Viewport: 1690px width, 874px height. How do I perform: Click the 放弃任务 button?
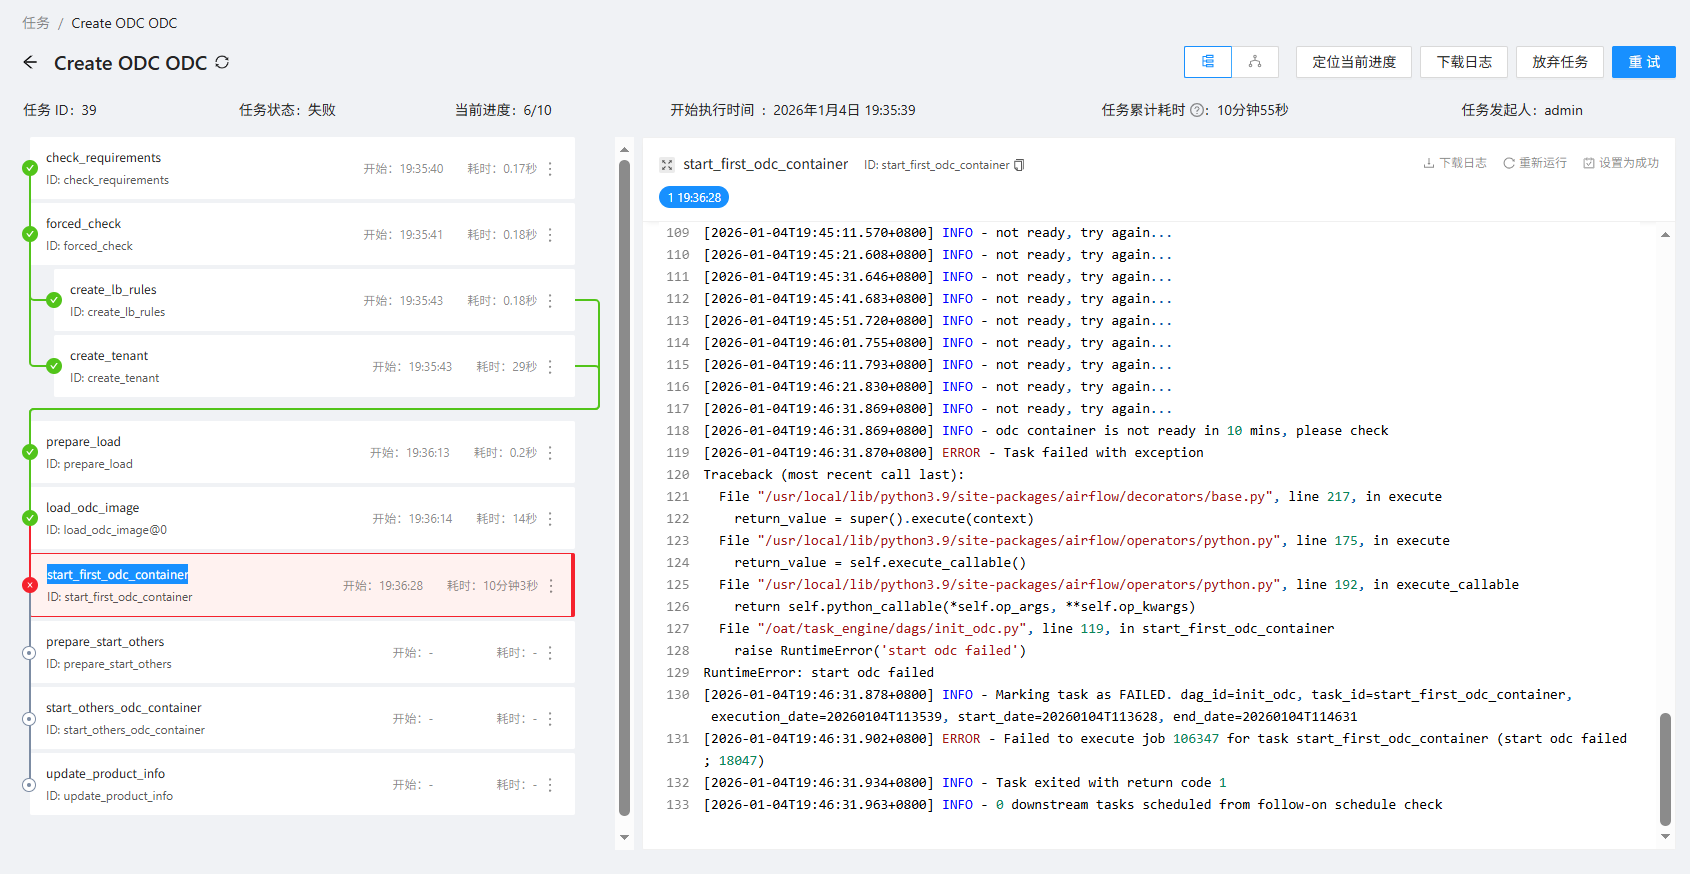[1559, 62]
